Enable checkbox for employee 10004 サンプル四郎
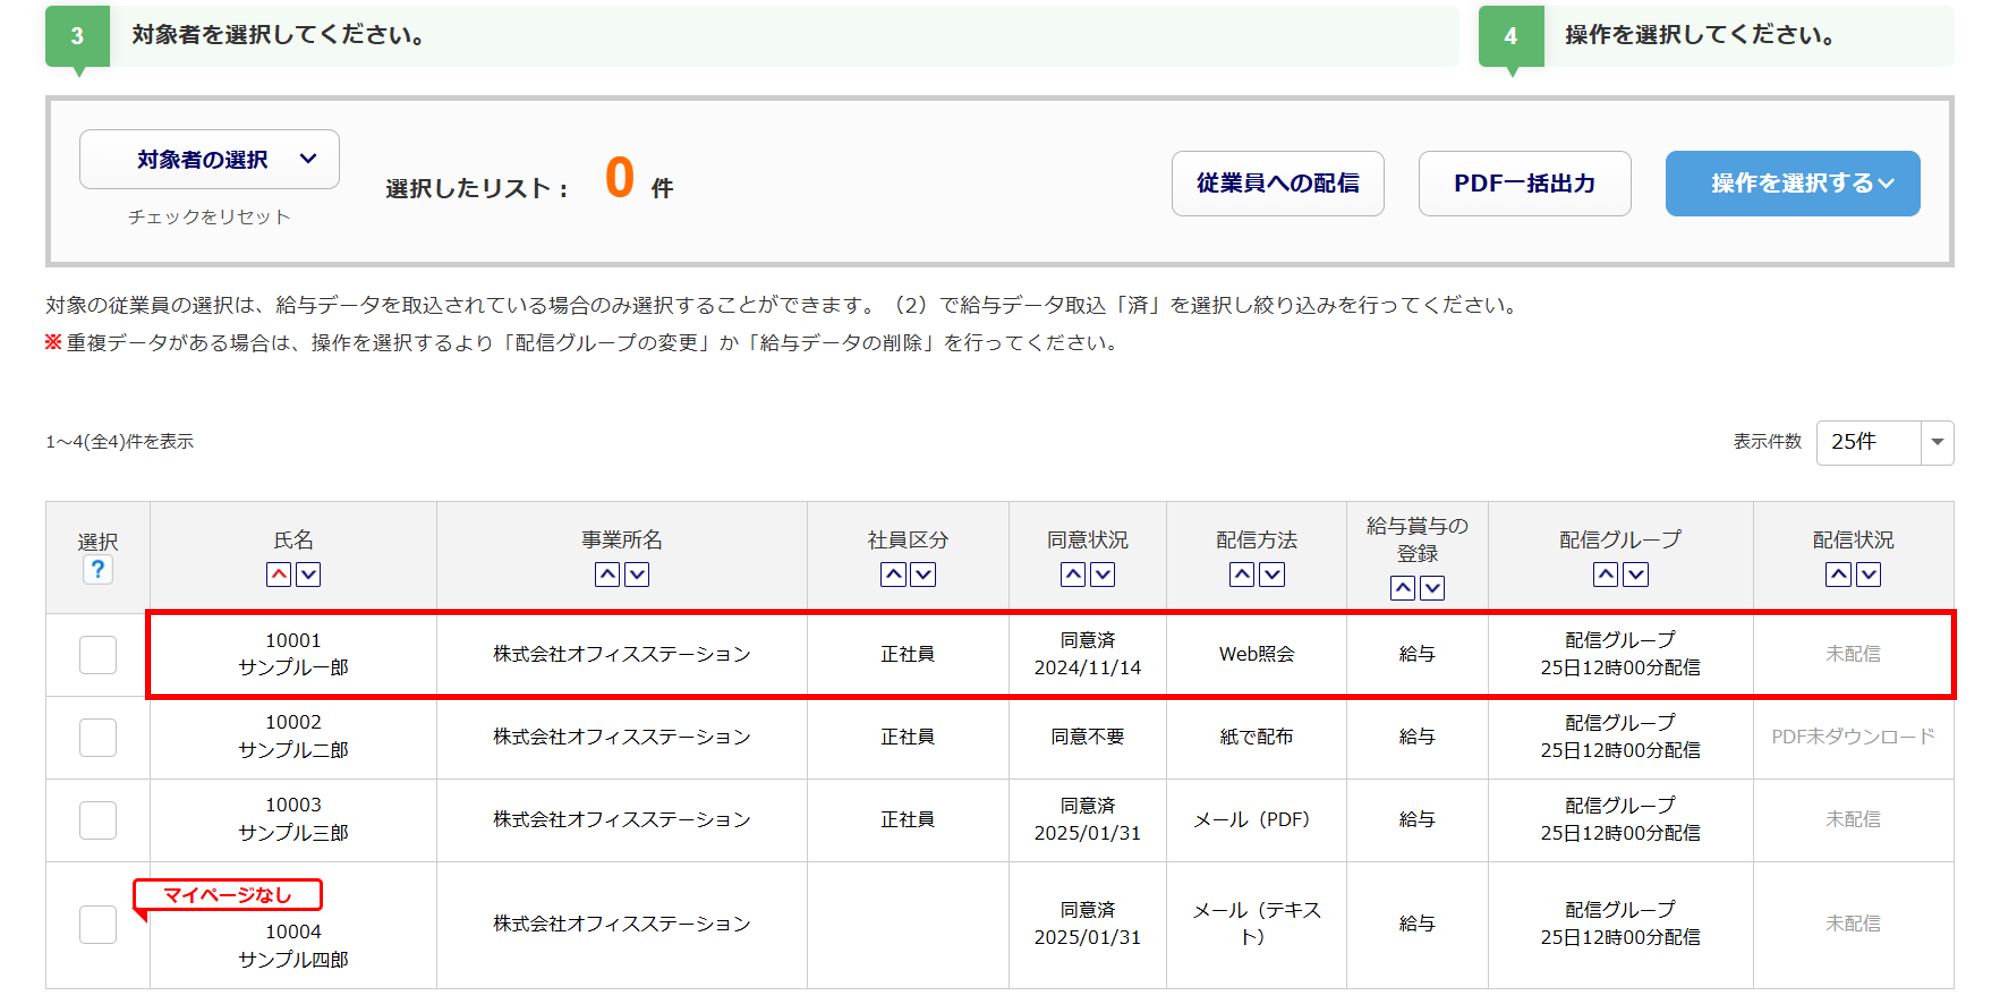This screenshot has height=1004, width=2000. (x=98, y=924)
